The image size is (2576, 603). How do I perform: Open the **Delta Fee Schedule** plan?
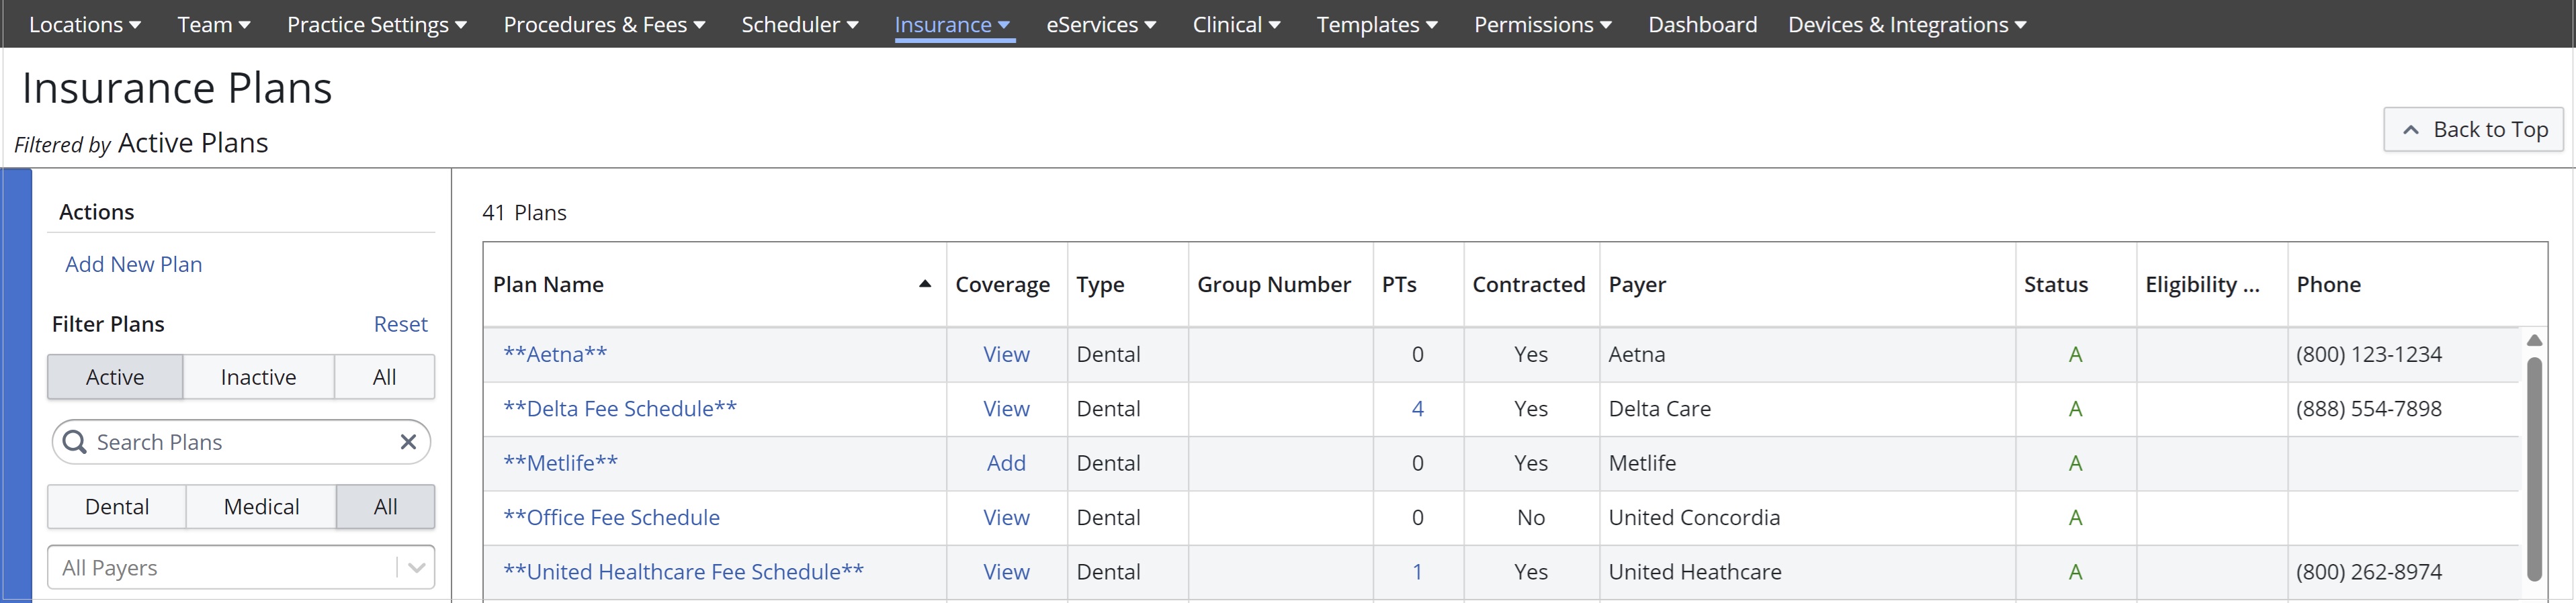(620, 409)
